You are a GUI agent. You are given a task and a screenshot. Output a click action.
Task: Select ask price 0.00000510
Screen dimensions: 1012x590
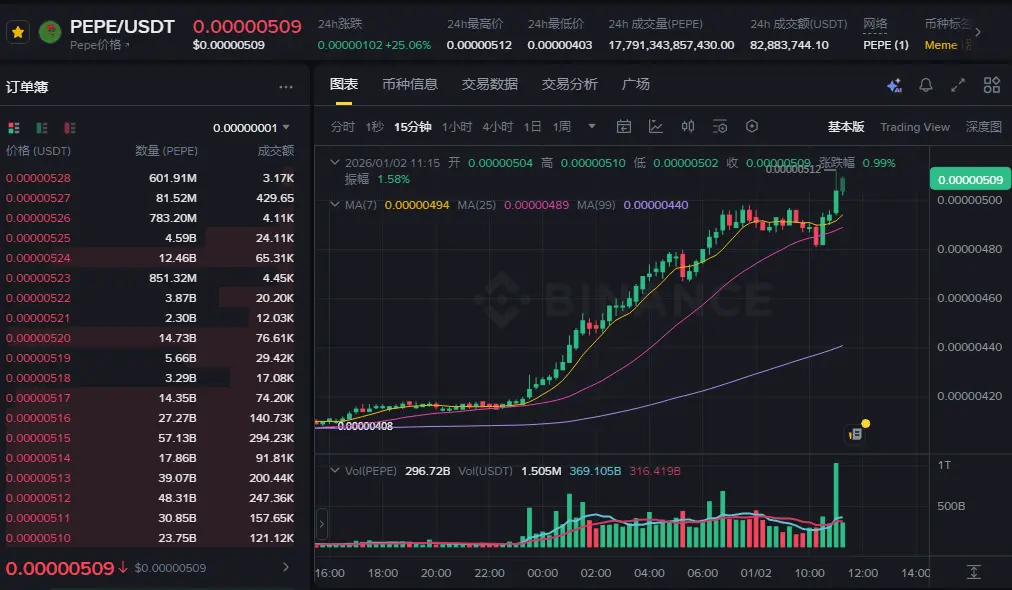(38, 538)
